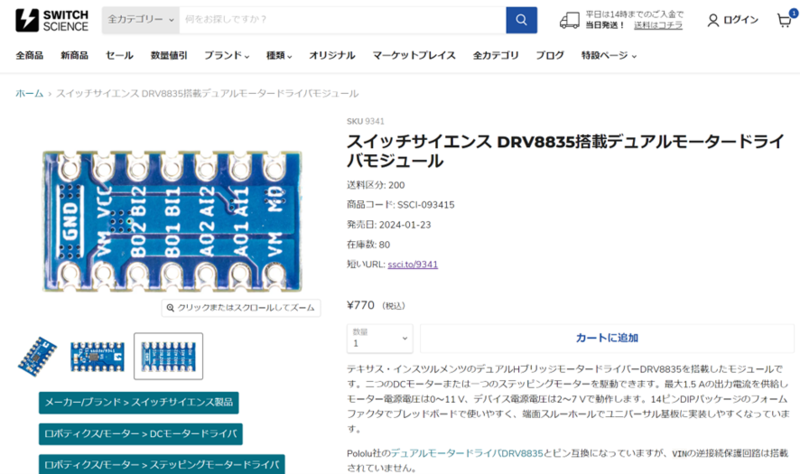Select the first angled board thumbnail
The height and width of the screenshot is (474, 800).
pos(38,356)
